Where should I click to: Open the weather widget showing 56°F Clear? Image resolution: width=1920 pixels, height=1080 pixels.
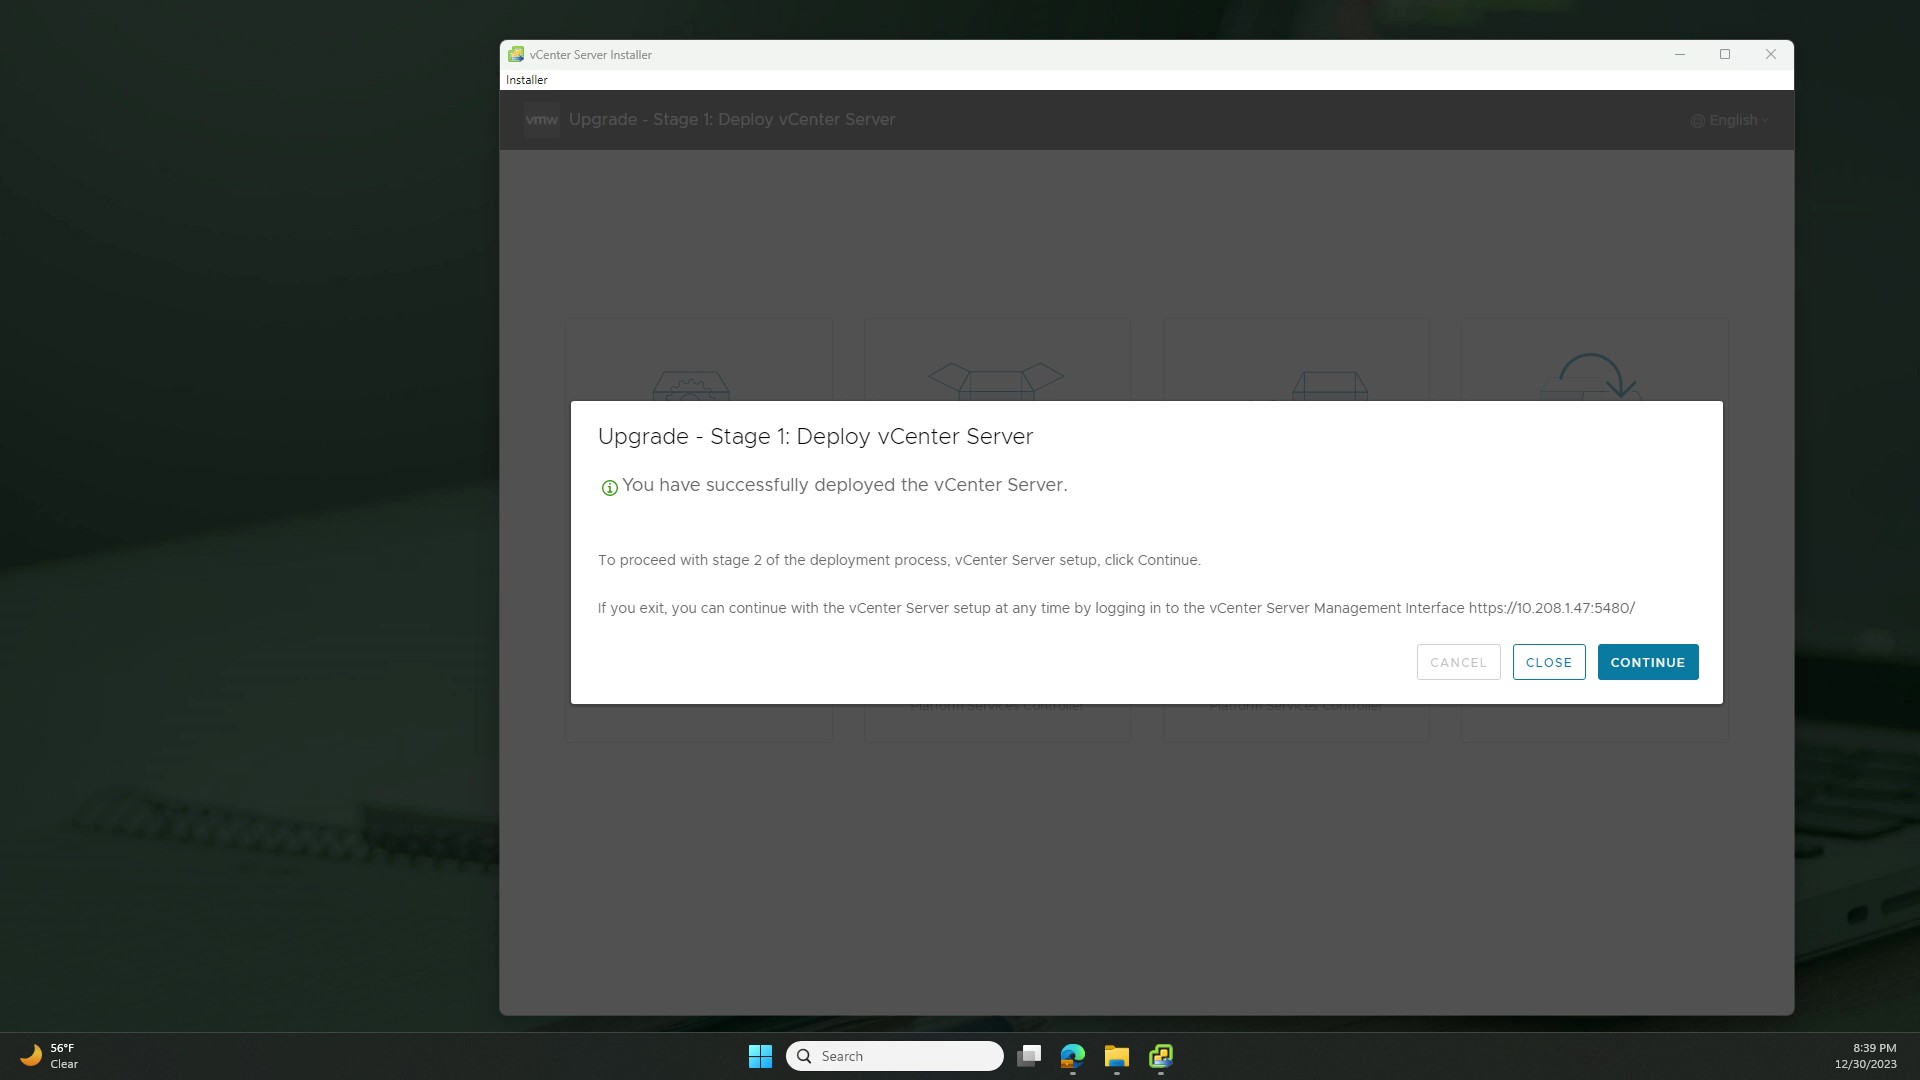point(48,1056)
